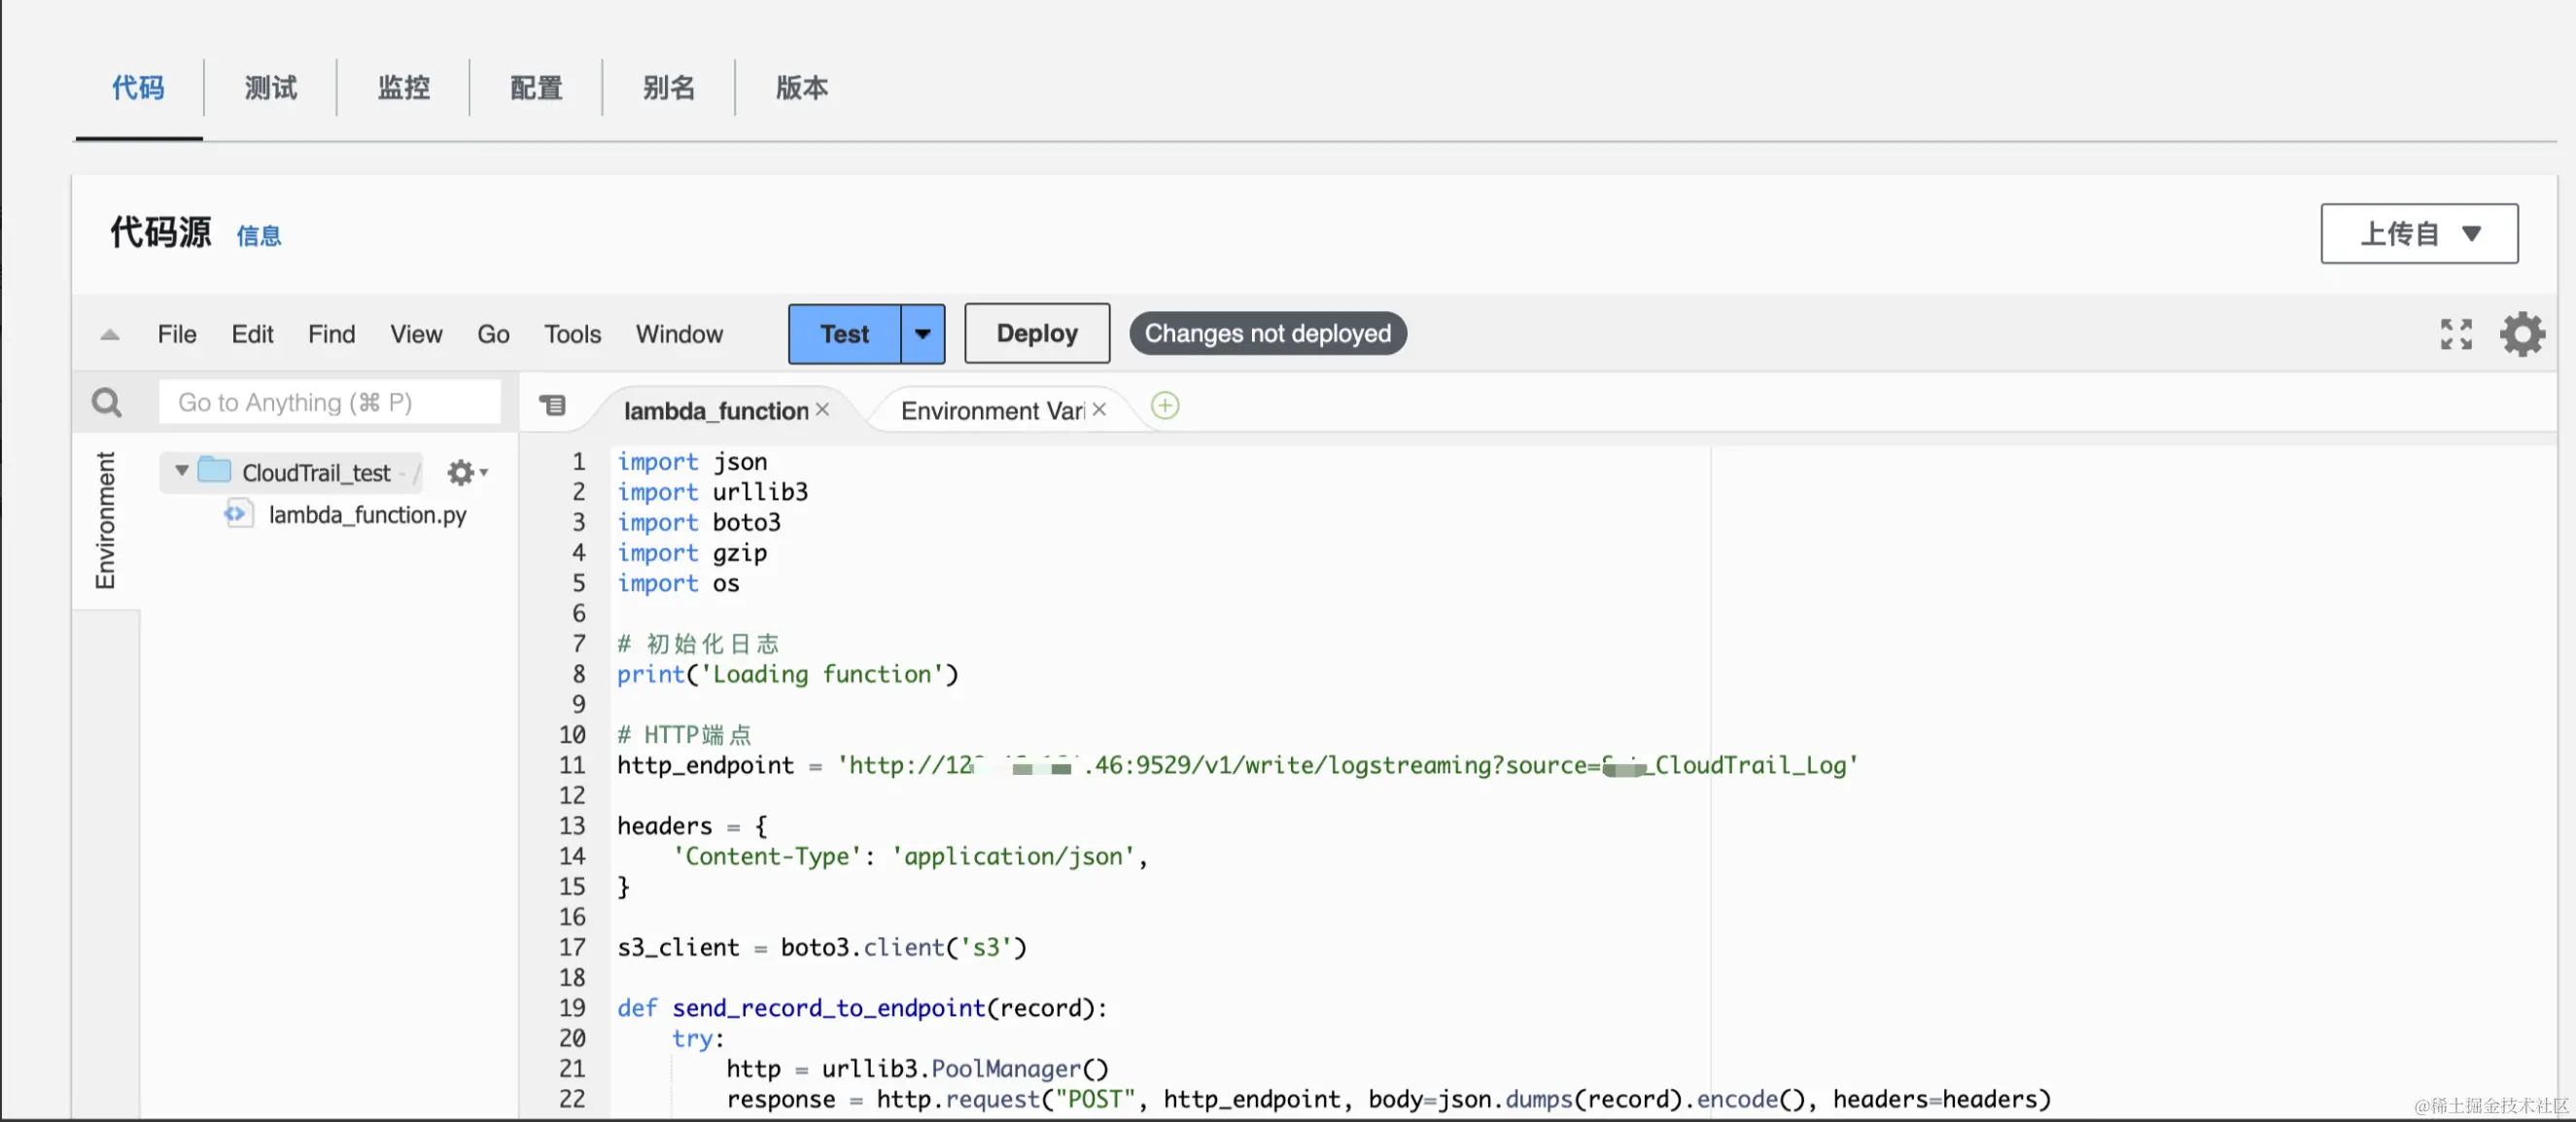The image size is (2576, 1122).
Task: Open the editor settings gear icon
Action: point(2521,334)
